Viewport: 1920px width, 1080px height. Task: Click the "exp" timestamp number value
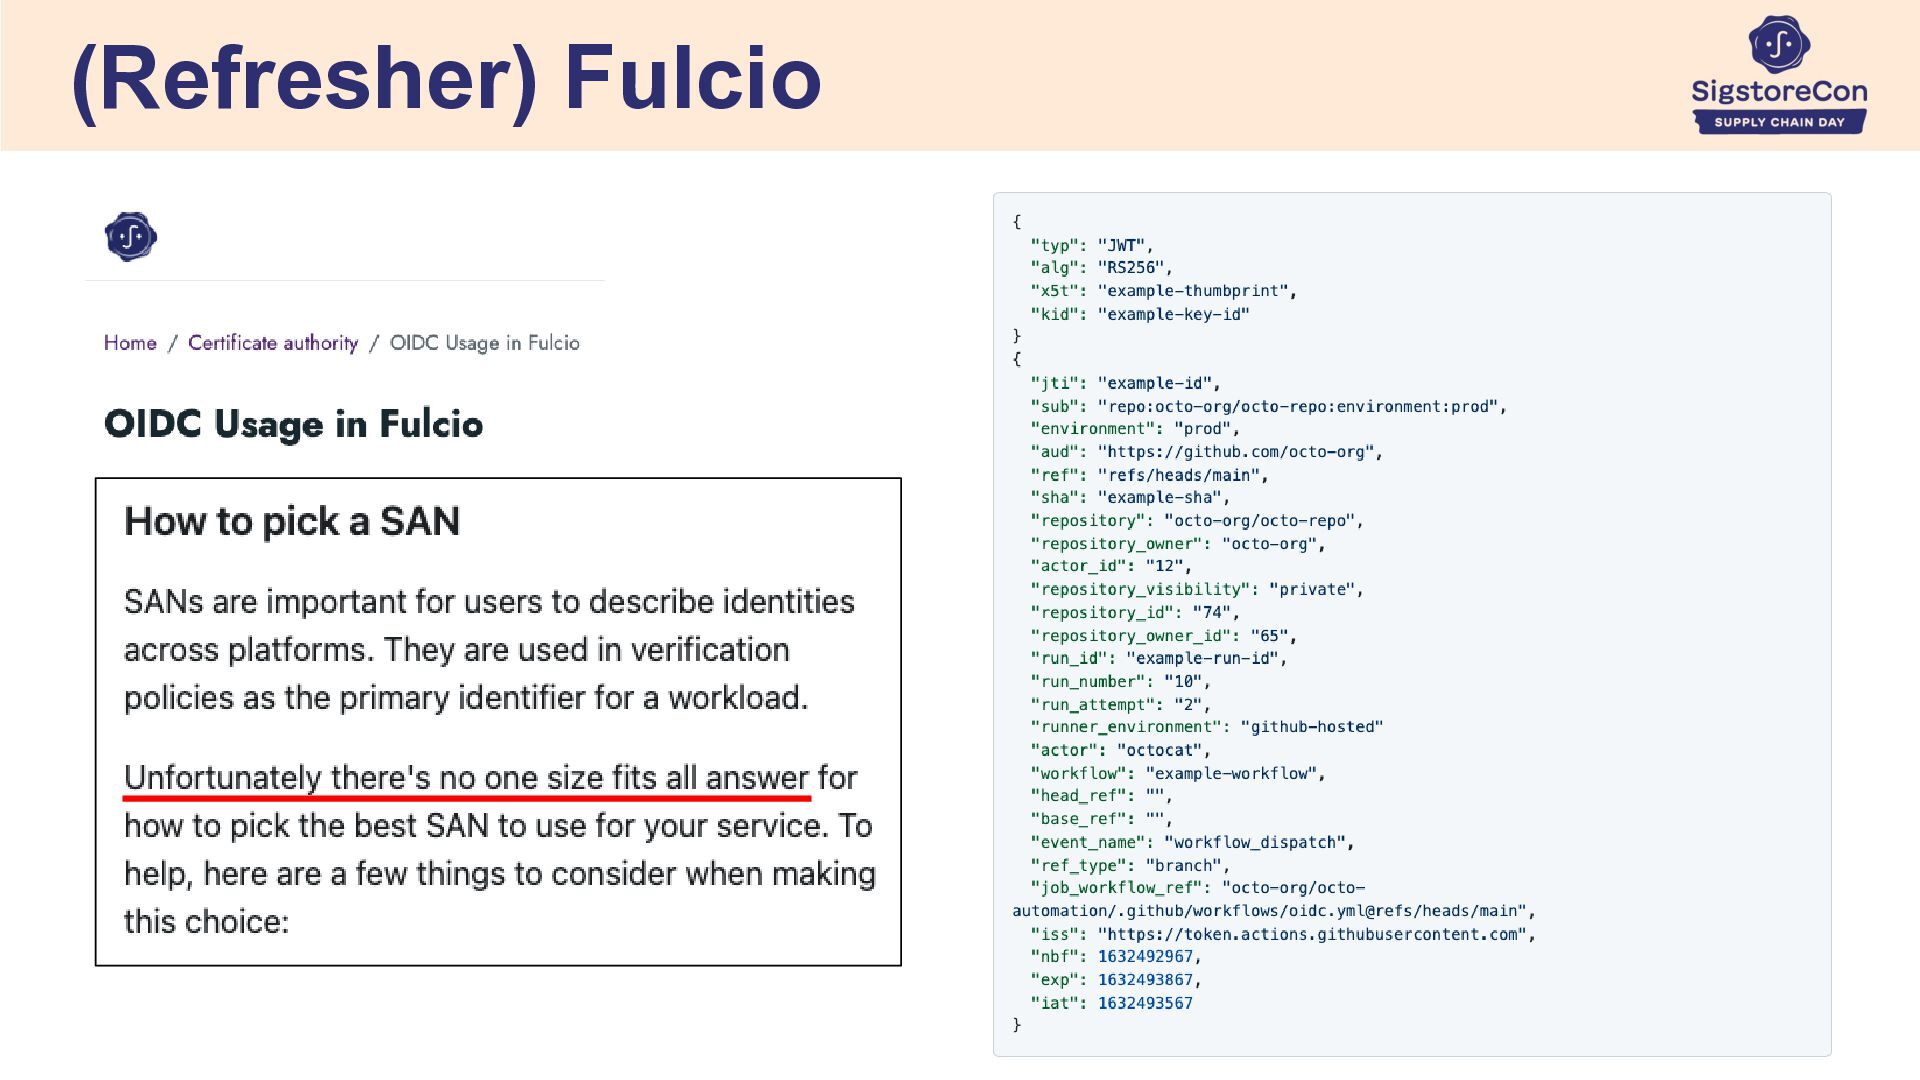coord(1145,980)
